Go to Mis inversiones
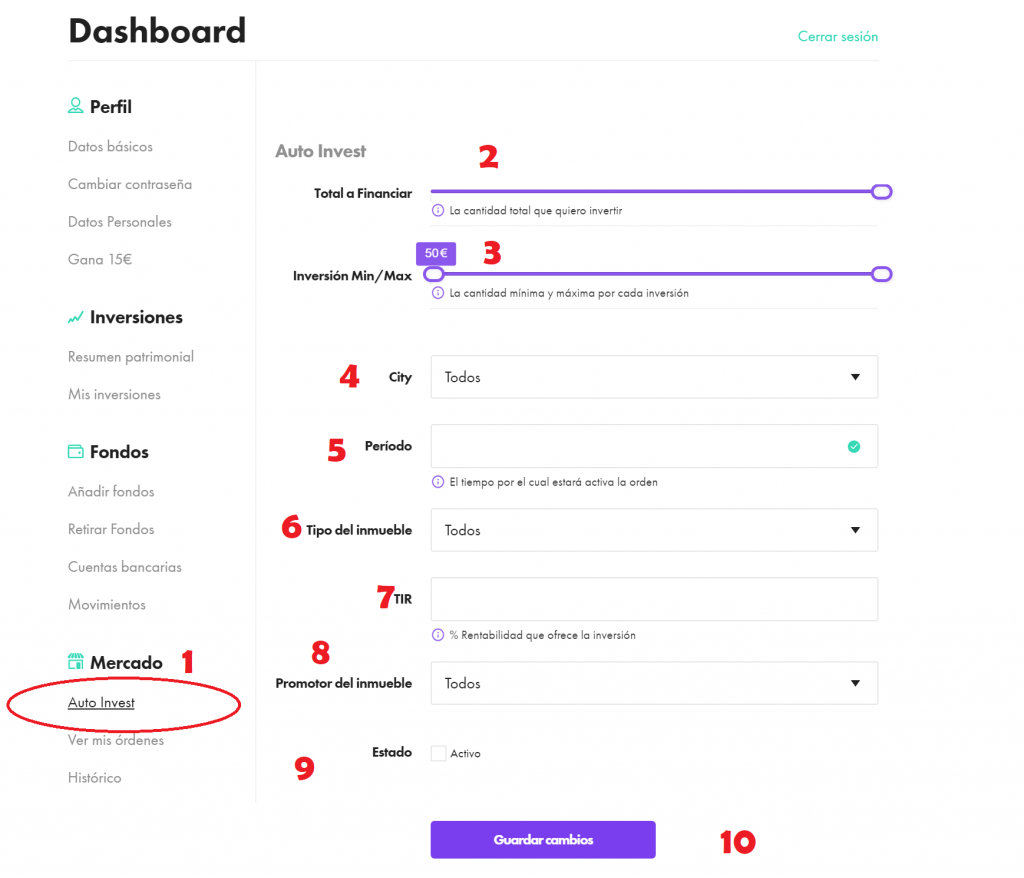Image resolution: width=1024 pixels, height=878 pixels. (114, 394)
